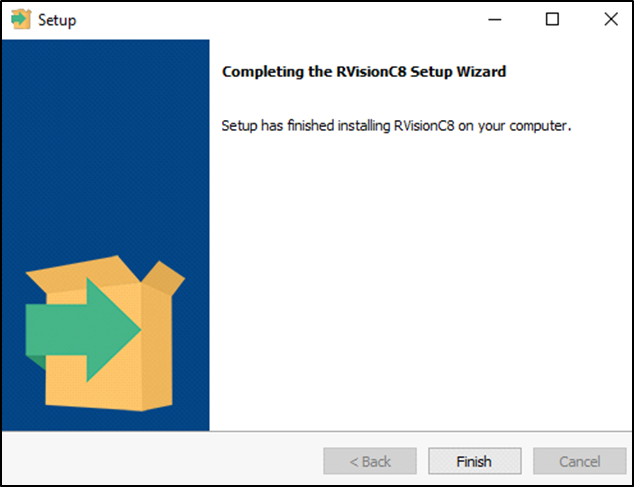Close the Setup wizard window
Image resolution: width=634 pixels, height=487 pixels.
pyautogui.click(x=610, y=20)
